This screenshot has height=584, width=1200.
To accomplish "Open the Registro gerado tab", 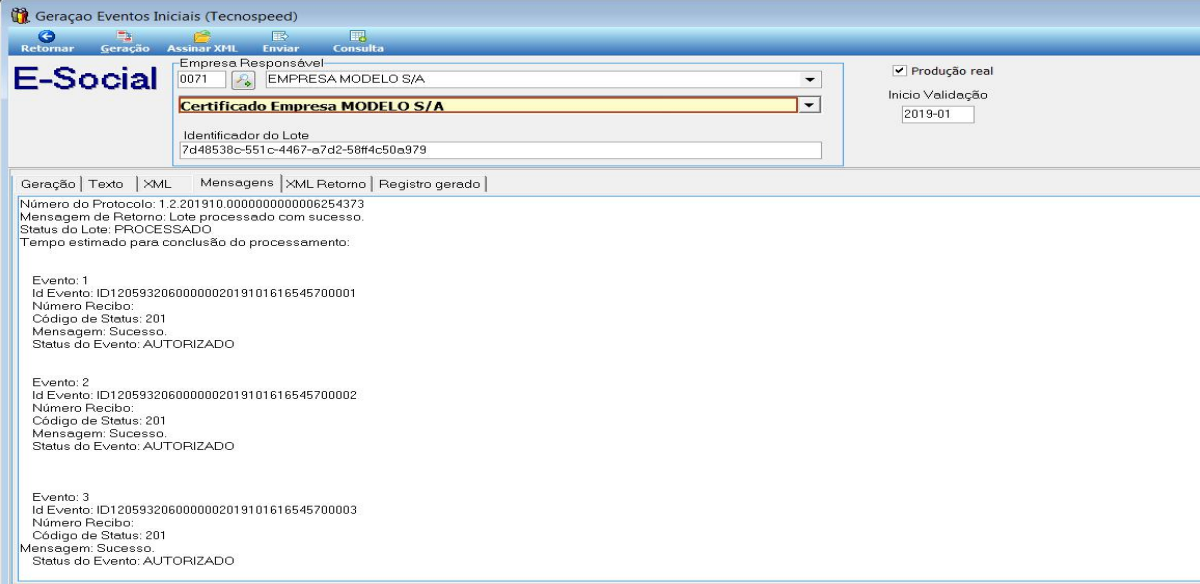I will pyautogui.click(x=429, y=184).
